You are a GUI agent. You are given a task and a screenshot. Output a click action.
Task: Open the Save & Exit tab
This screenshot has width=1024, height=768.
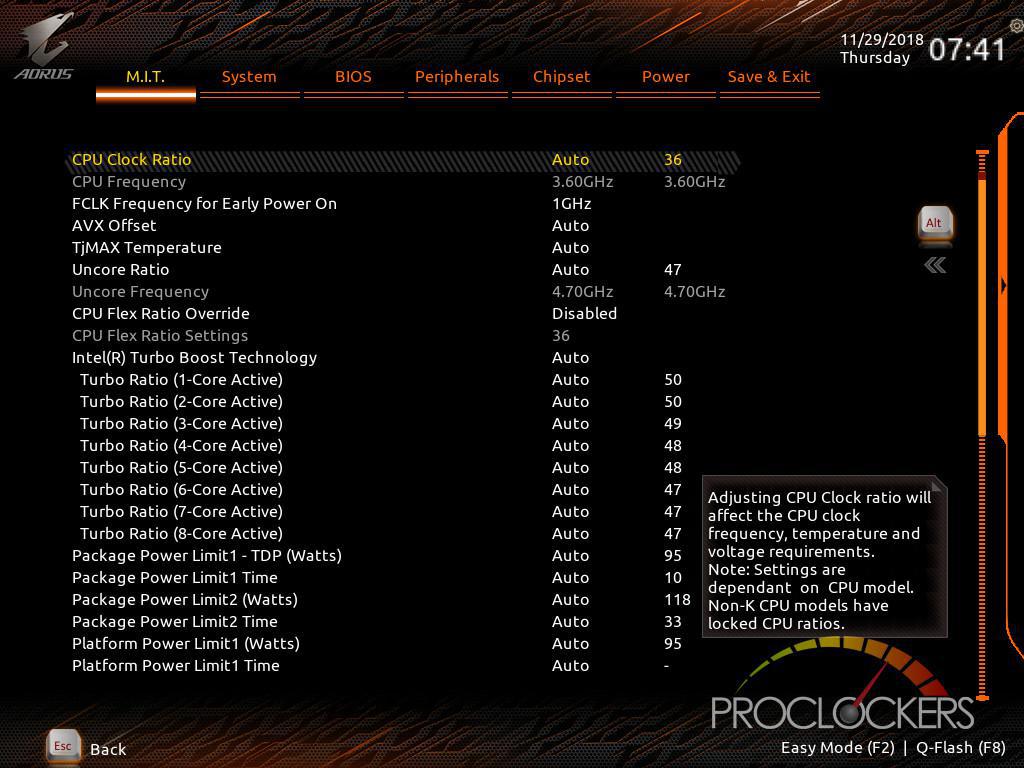click(x=769, y=78)
